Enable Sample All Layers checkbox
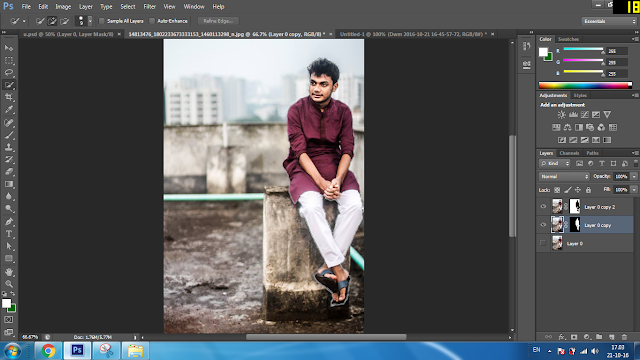Image resolution: width=640 pixels, height=360 pixels. pyautogui.click(x=102, y=21)
